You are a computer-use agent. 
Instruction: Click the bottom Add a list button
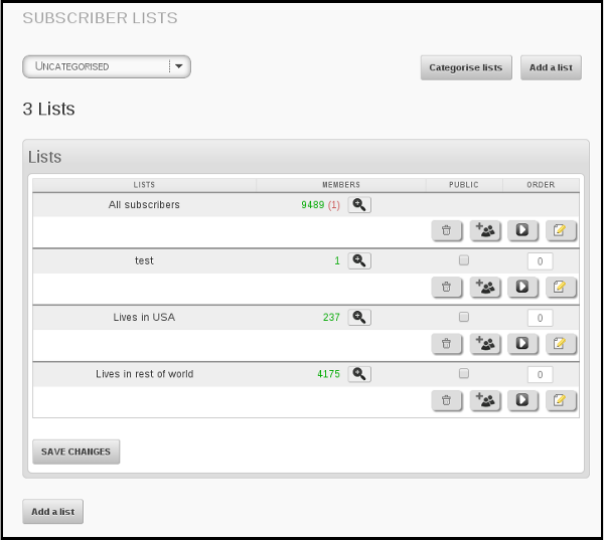point(53,511)
